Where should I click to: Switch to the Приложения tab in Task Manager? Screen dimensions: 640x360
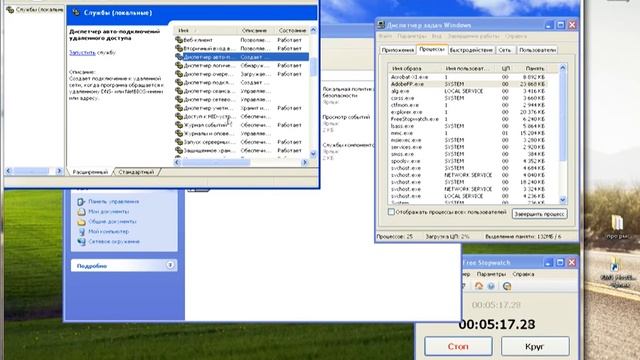point(398,50)
